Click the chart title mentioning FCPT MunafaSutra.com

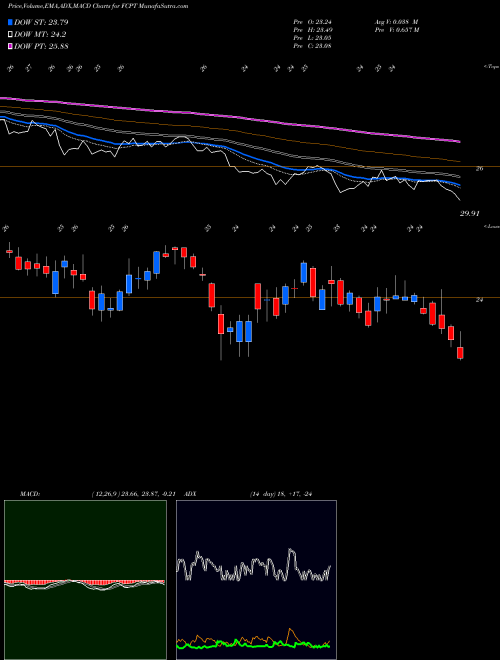98,6
